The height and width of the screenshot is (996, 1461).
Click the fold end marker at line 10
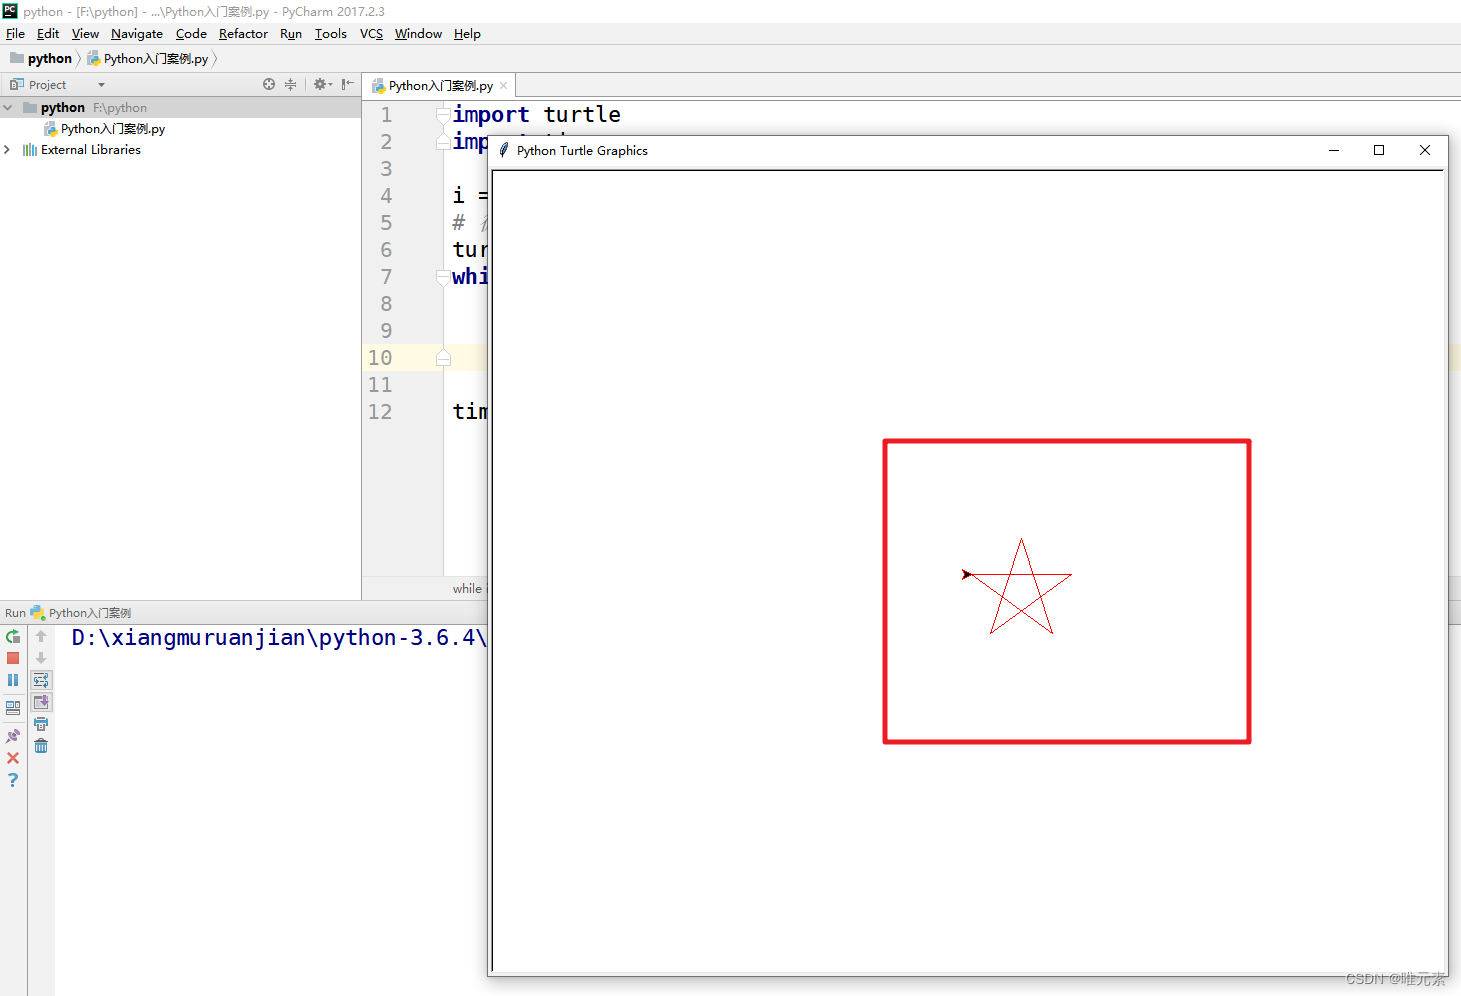pyautogui.click(x=443, y=358)
